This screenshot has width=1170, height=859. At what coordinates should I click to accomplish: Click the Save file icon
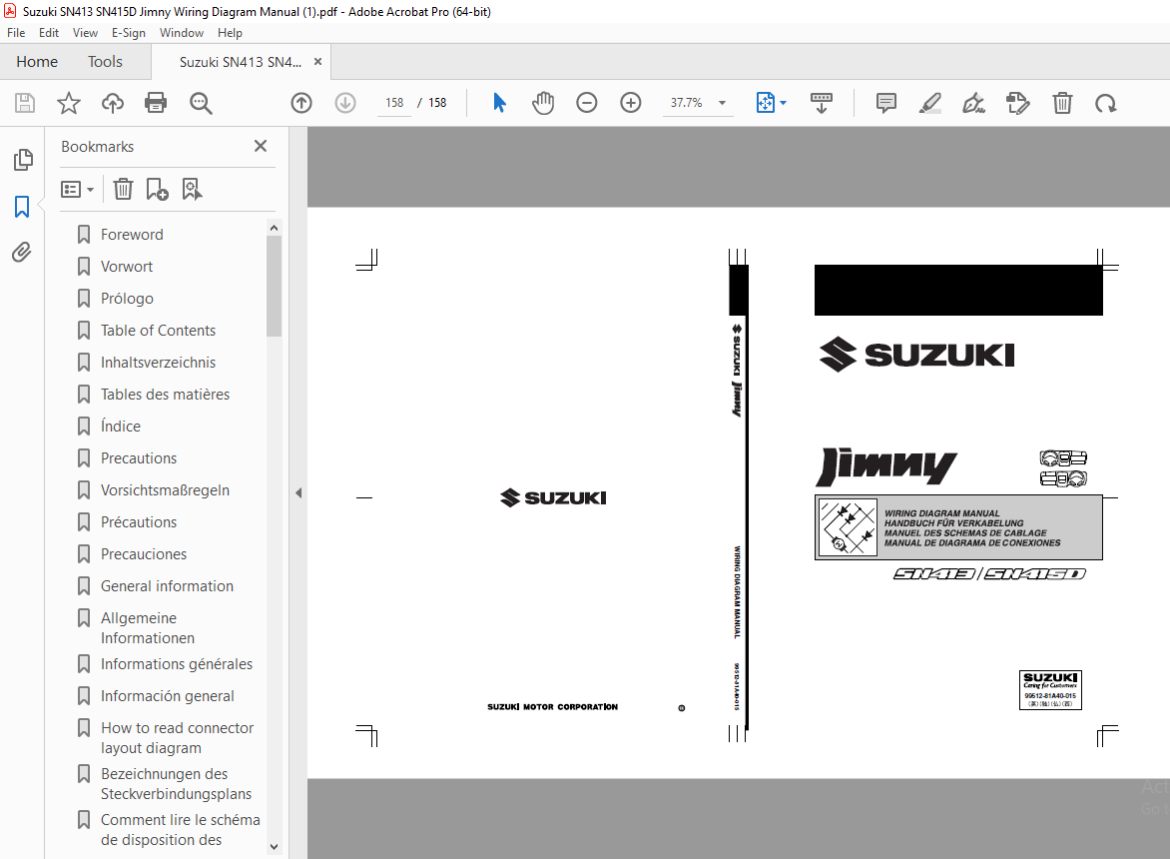point(25,103)
